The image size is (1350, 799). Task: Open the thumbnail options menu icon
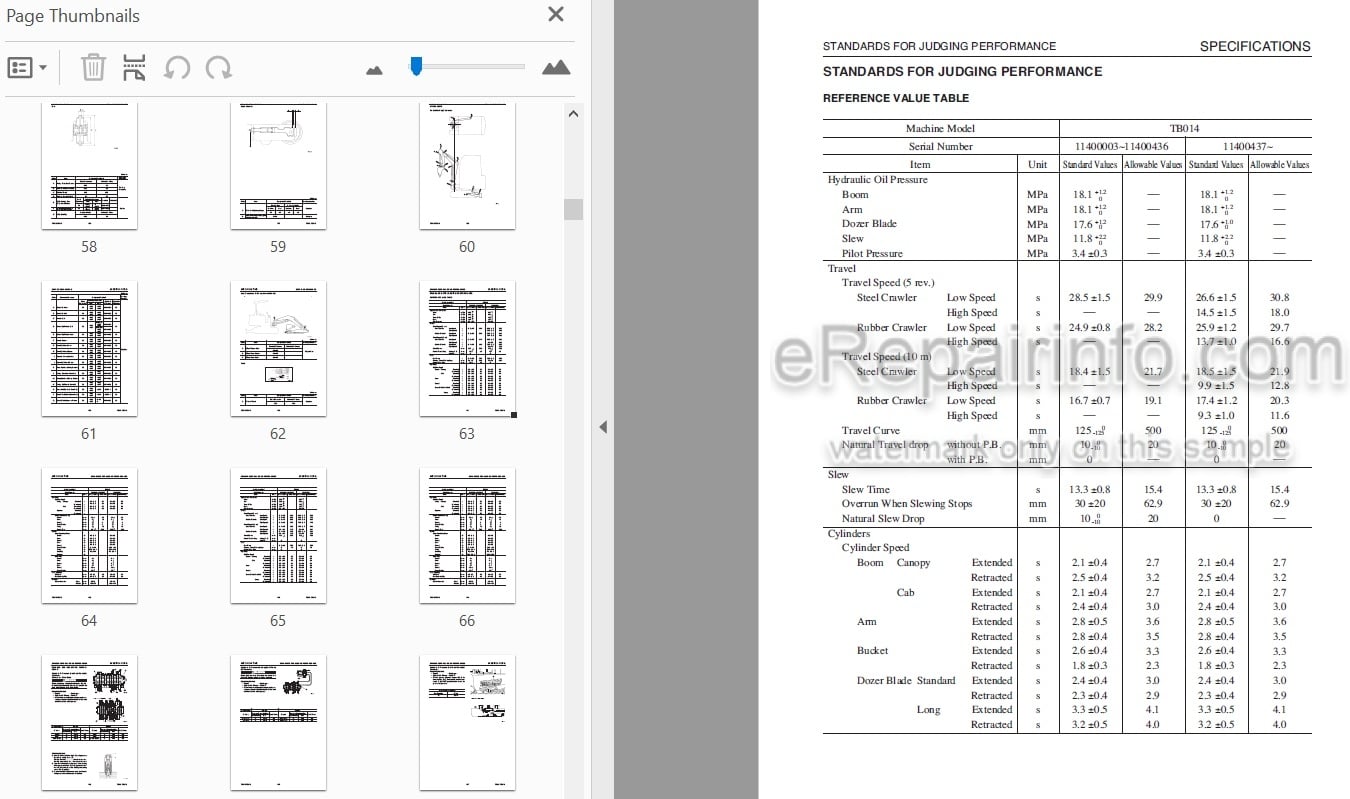[27, 68]
